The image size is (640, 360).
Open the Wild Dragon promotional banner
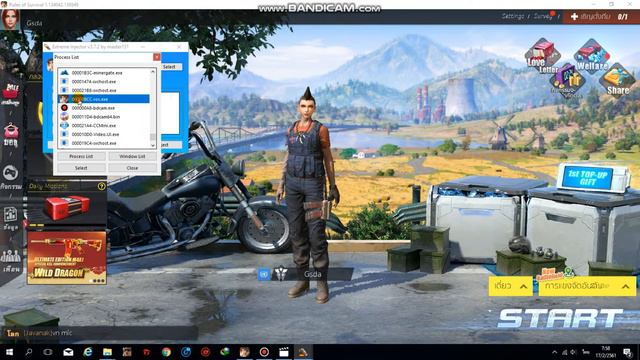coord(67,258)
